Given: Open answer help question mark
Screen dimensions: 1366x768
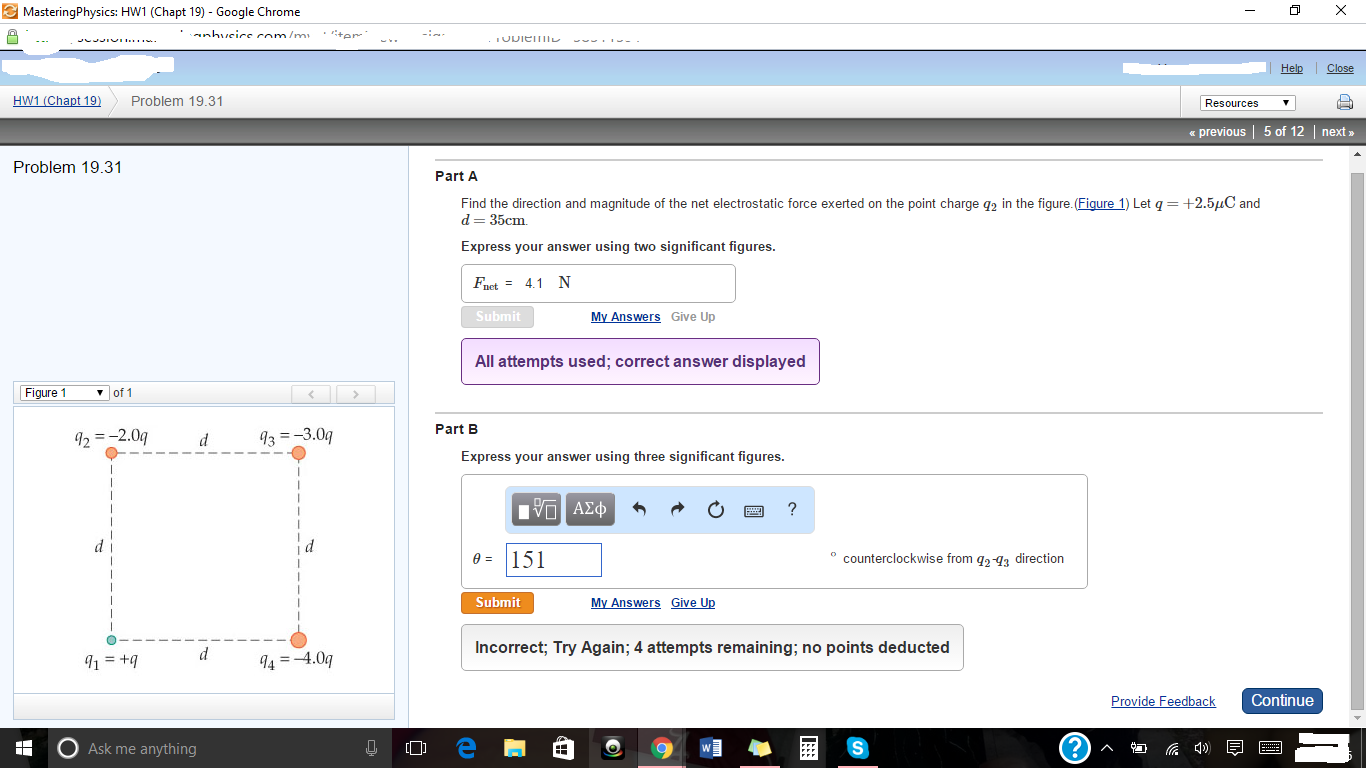Looking at the screenshot, I should [x=792, y=509].
